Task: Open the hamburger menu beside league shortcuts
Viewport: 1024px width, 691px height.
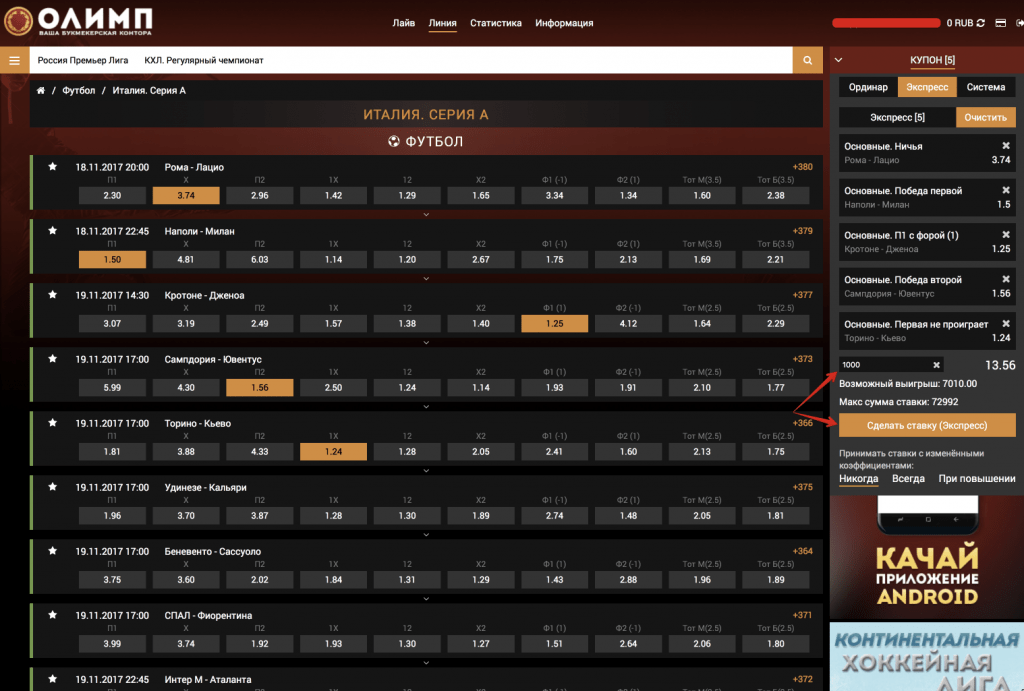Action: click(14, 60)
